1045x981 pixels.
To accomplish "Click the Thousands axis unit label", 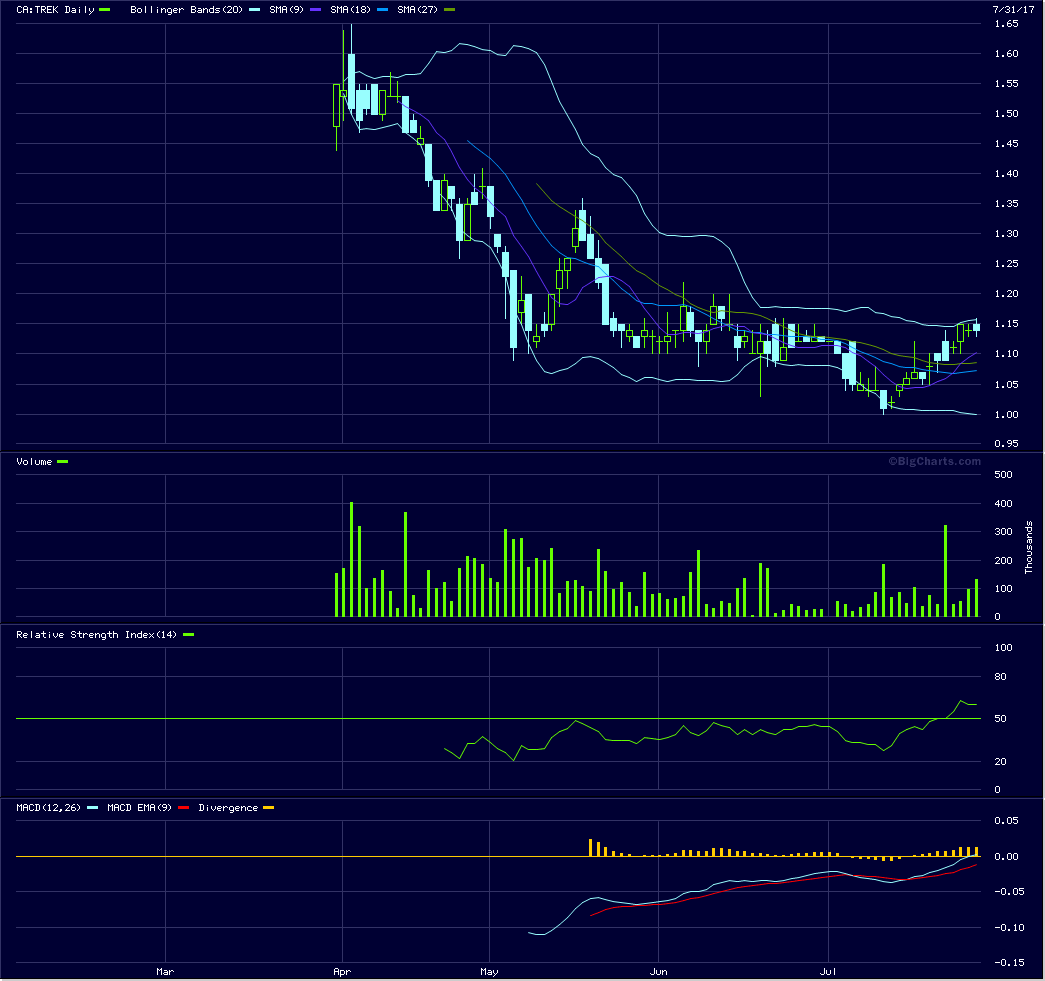I will click(x=1028, y=547).
